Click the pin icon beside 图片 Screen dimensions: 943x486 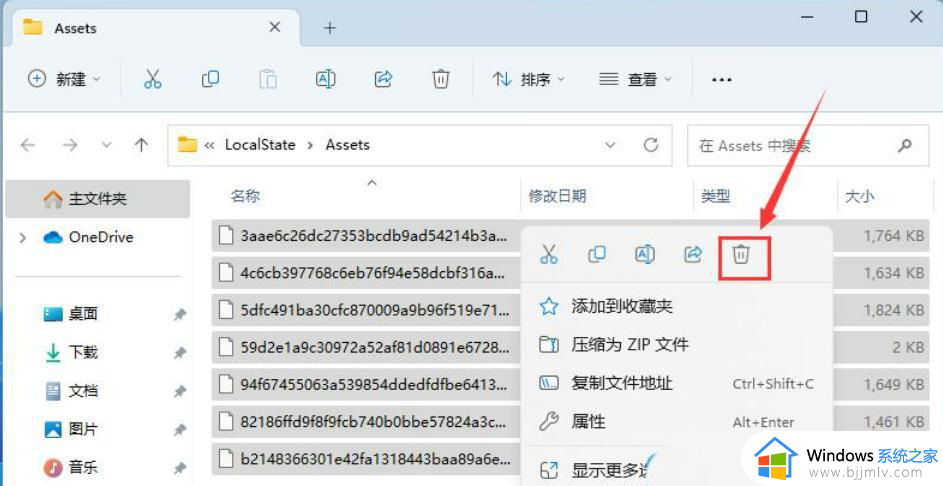179,429
